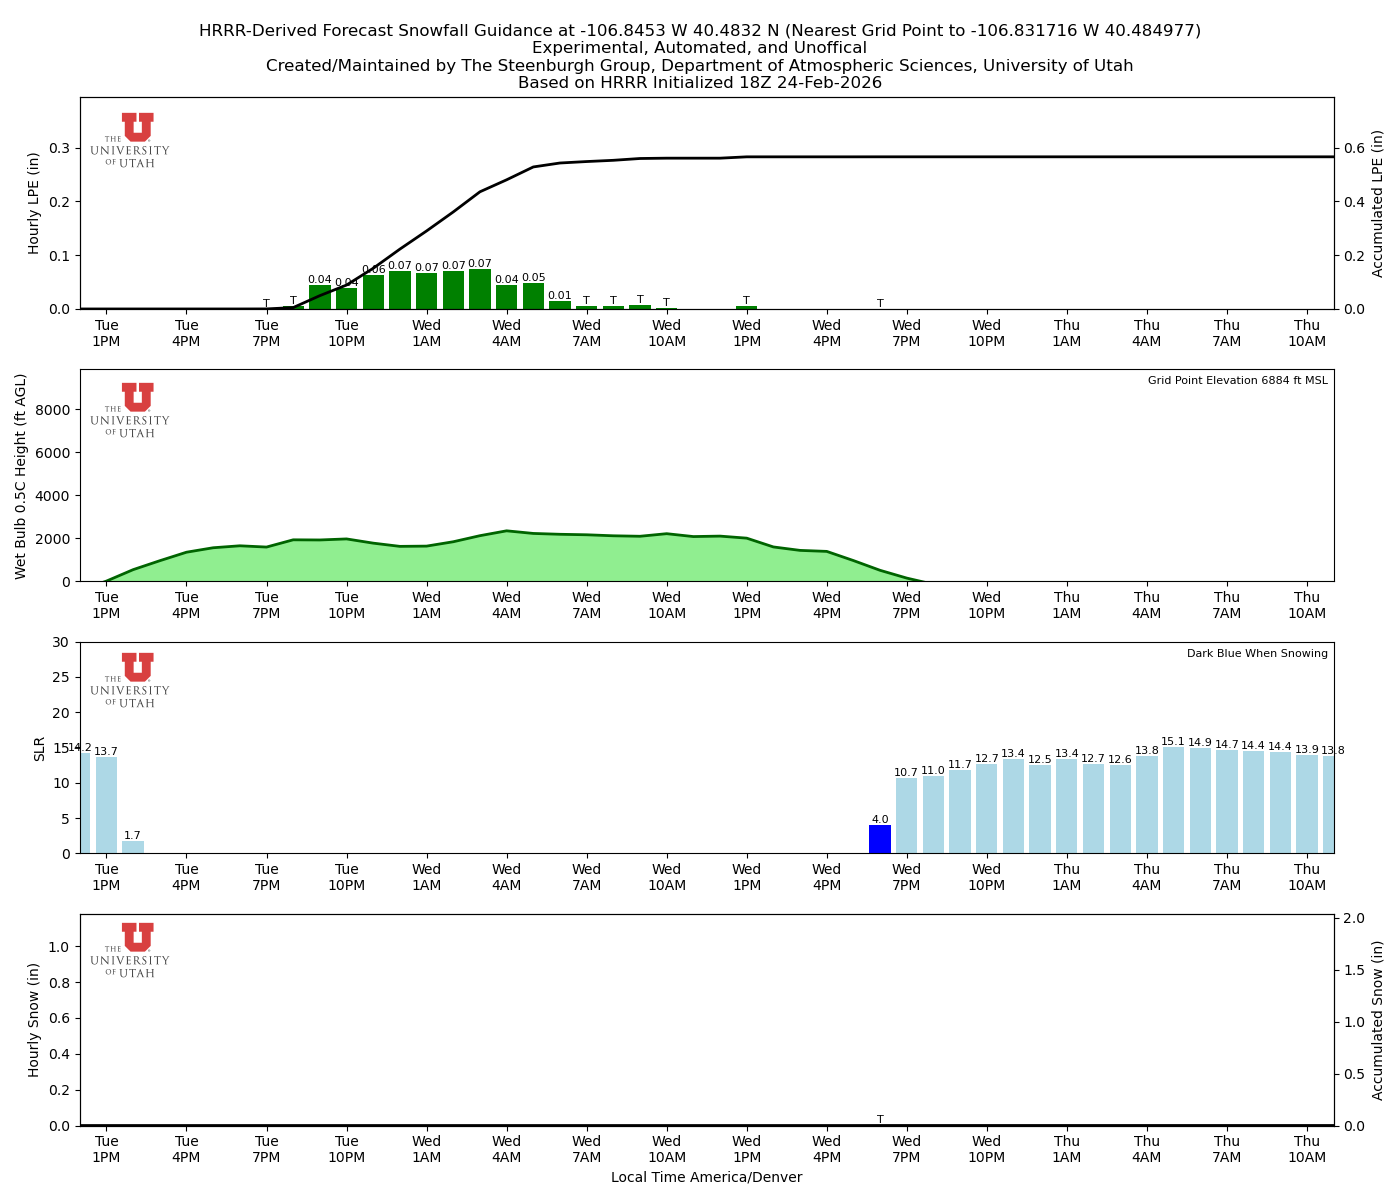Screen dimensions: 1400x1200
Task: Click the 'Experimental, Automated, and Unoffical' subtitle
Action: click(x=700, y=47)
